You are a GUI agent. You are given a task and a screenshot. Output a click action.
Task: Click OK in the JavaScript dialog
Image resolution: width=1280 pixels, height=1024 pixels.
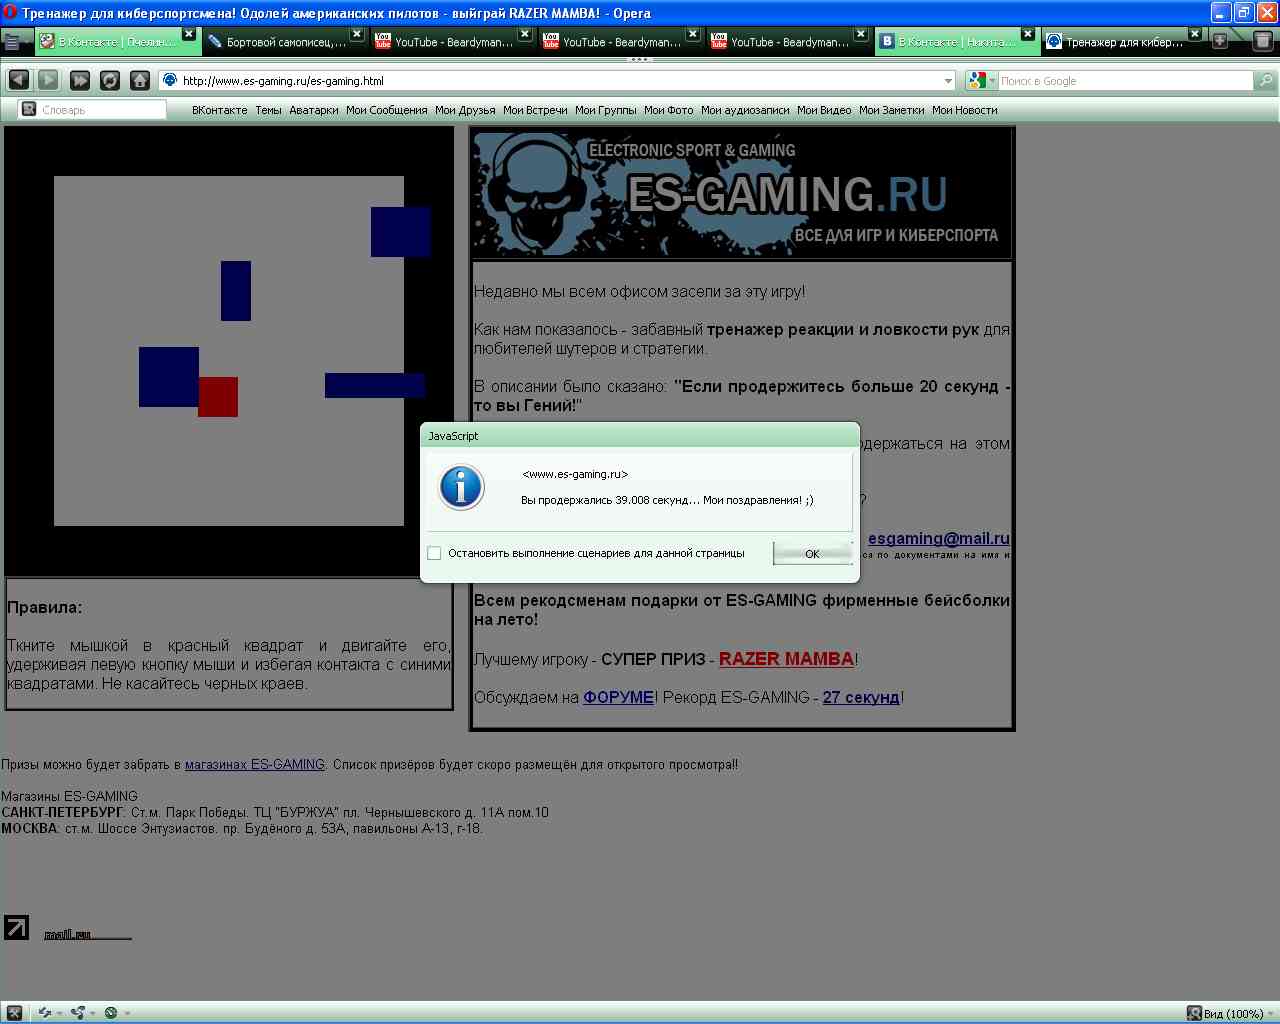[x=812, y=553]
